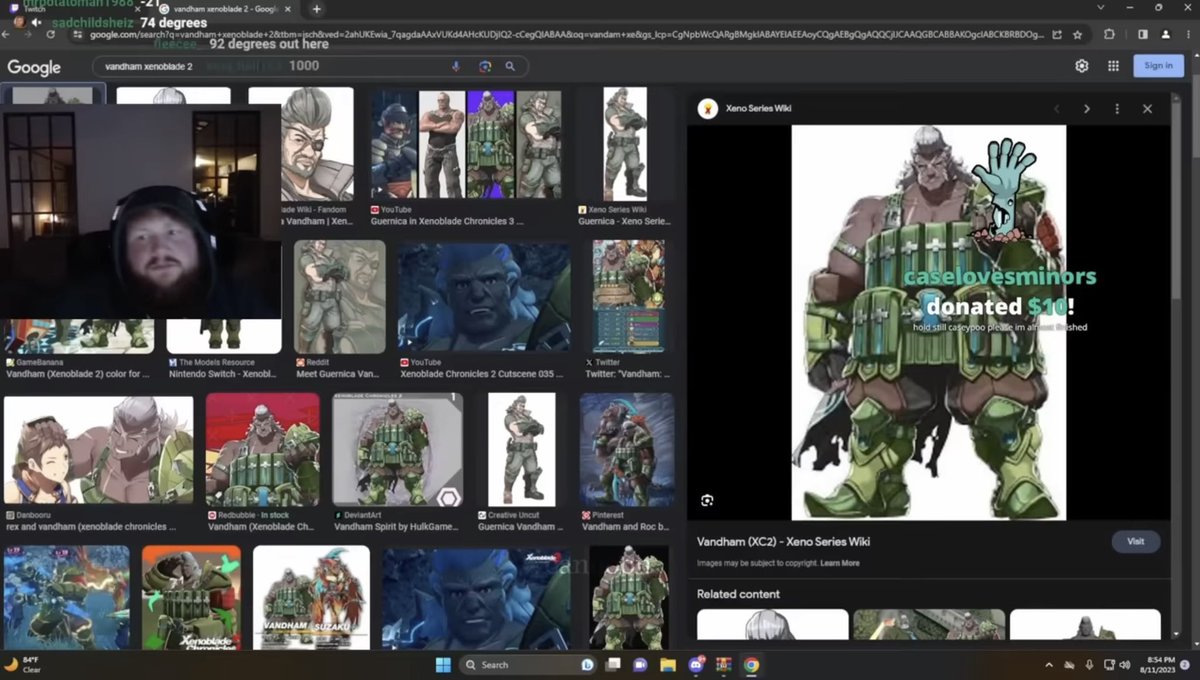
Task: Open the Reddit Meet Guernica Van result
Action: pos(339,296)
